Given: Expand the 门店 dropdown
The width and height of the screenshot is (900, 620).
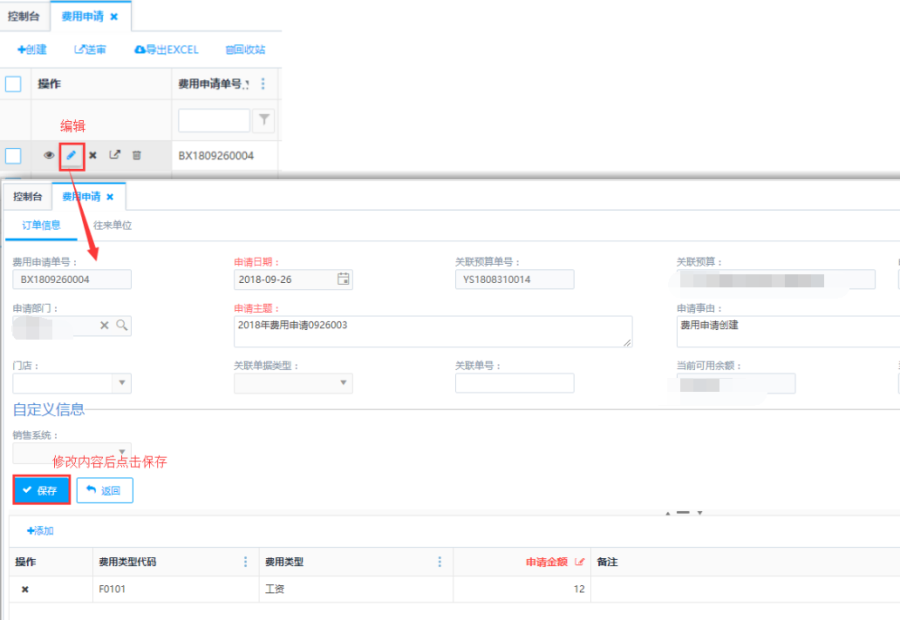Looking at the screenshot, I should click(123, 383).
